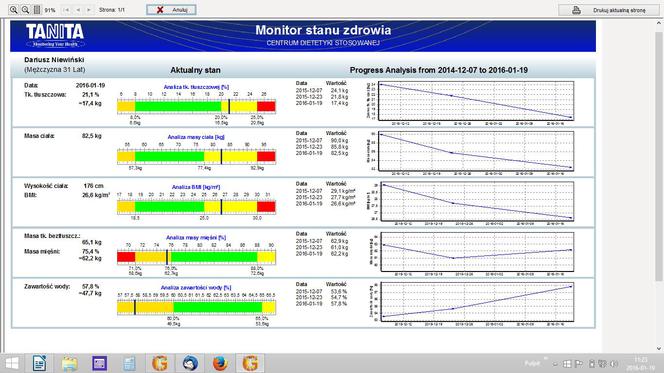664x373 pixels.
Task: Click the 'Tk. tłuszczowa:' label
Action: click(x=45, y=94)
